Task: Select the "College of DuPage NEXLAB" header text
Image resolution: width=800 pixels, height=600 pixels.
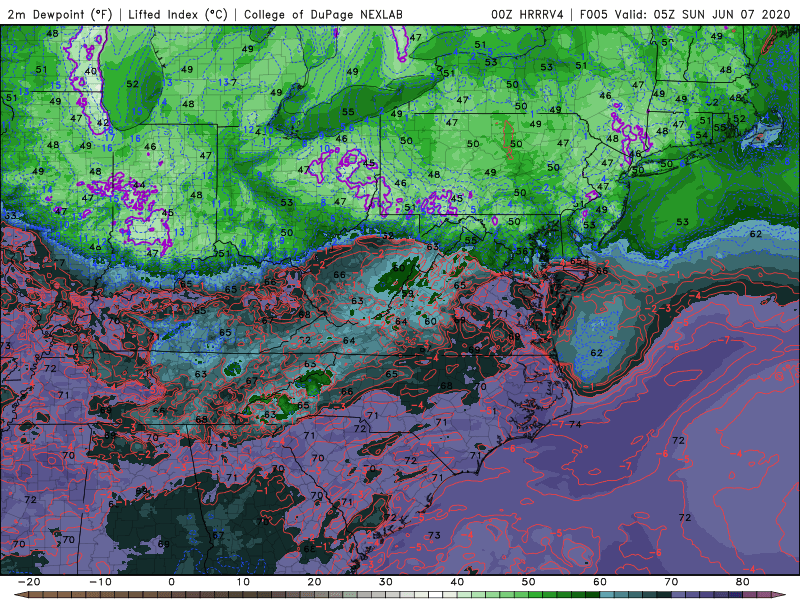Action: (323, 14)
